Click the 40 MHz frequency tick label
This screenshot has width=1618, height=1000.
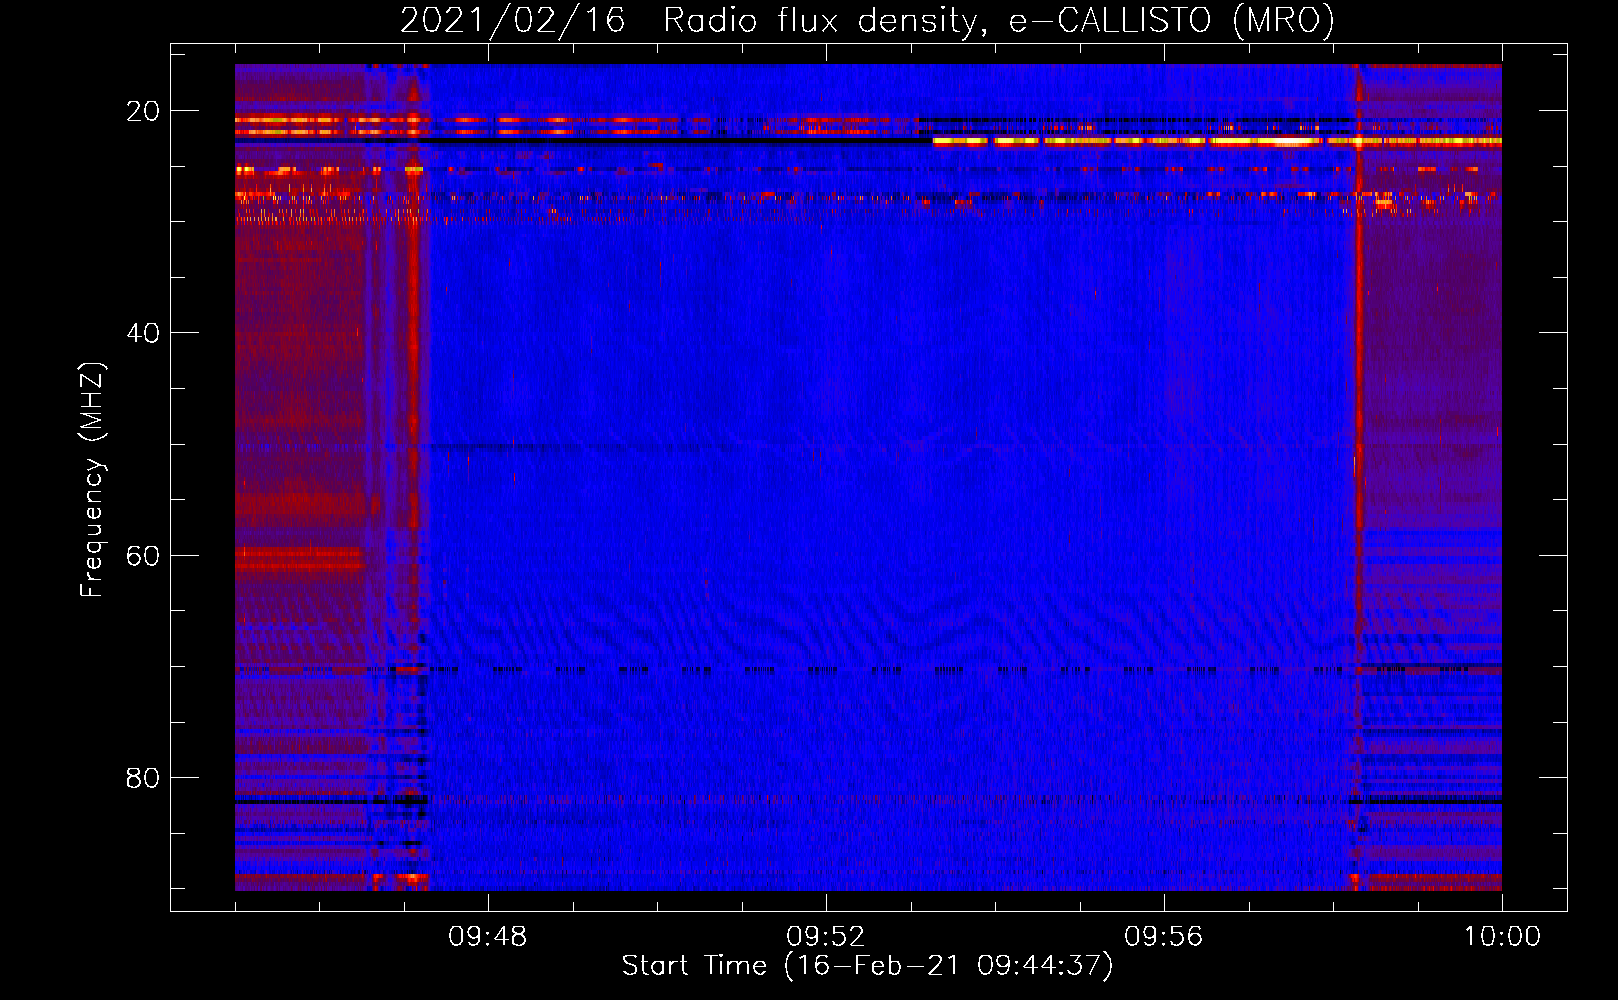[x=143, y=333]
